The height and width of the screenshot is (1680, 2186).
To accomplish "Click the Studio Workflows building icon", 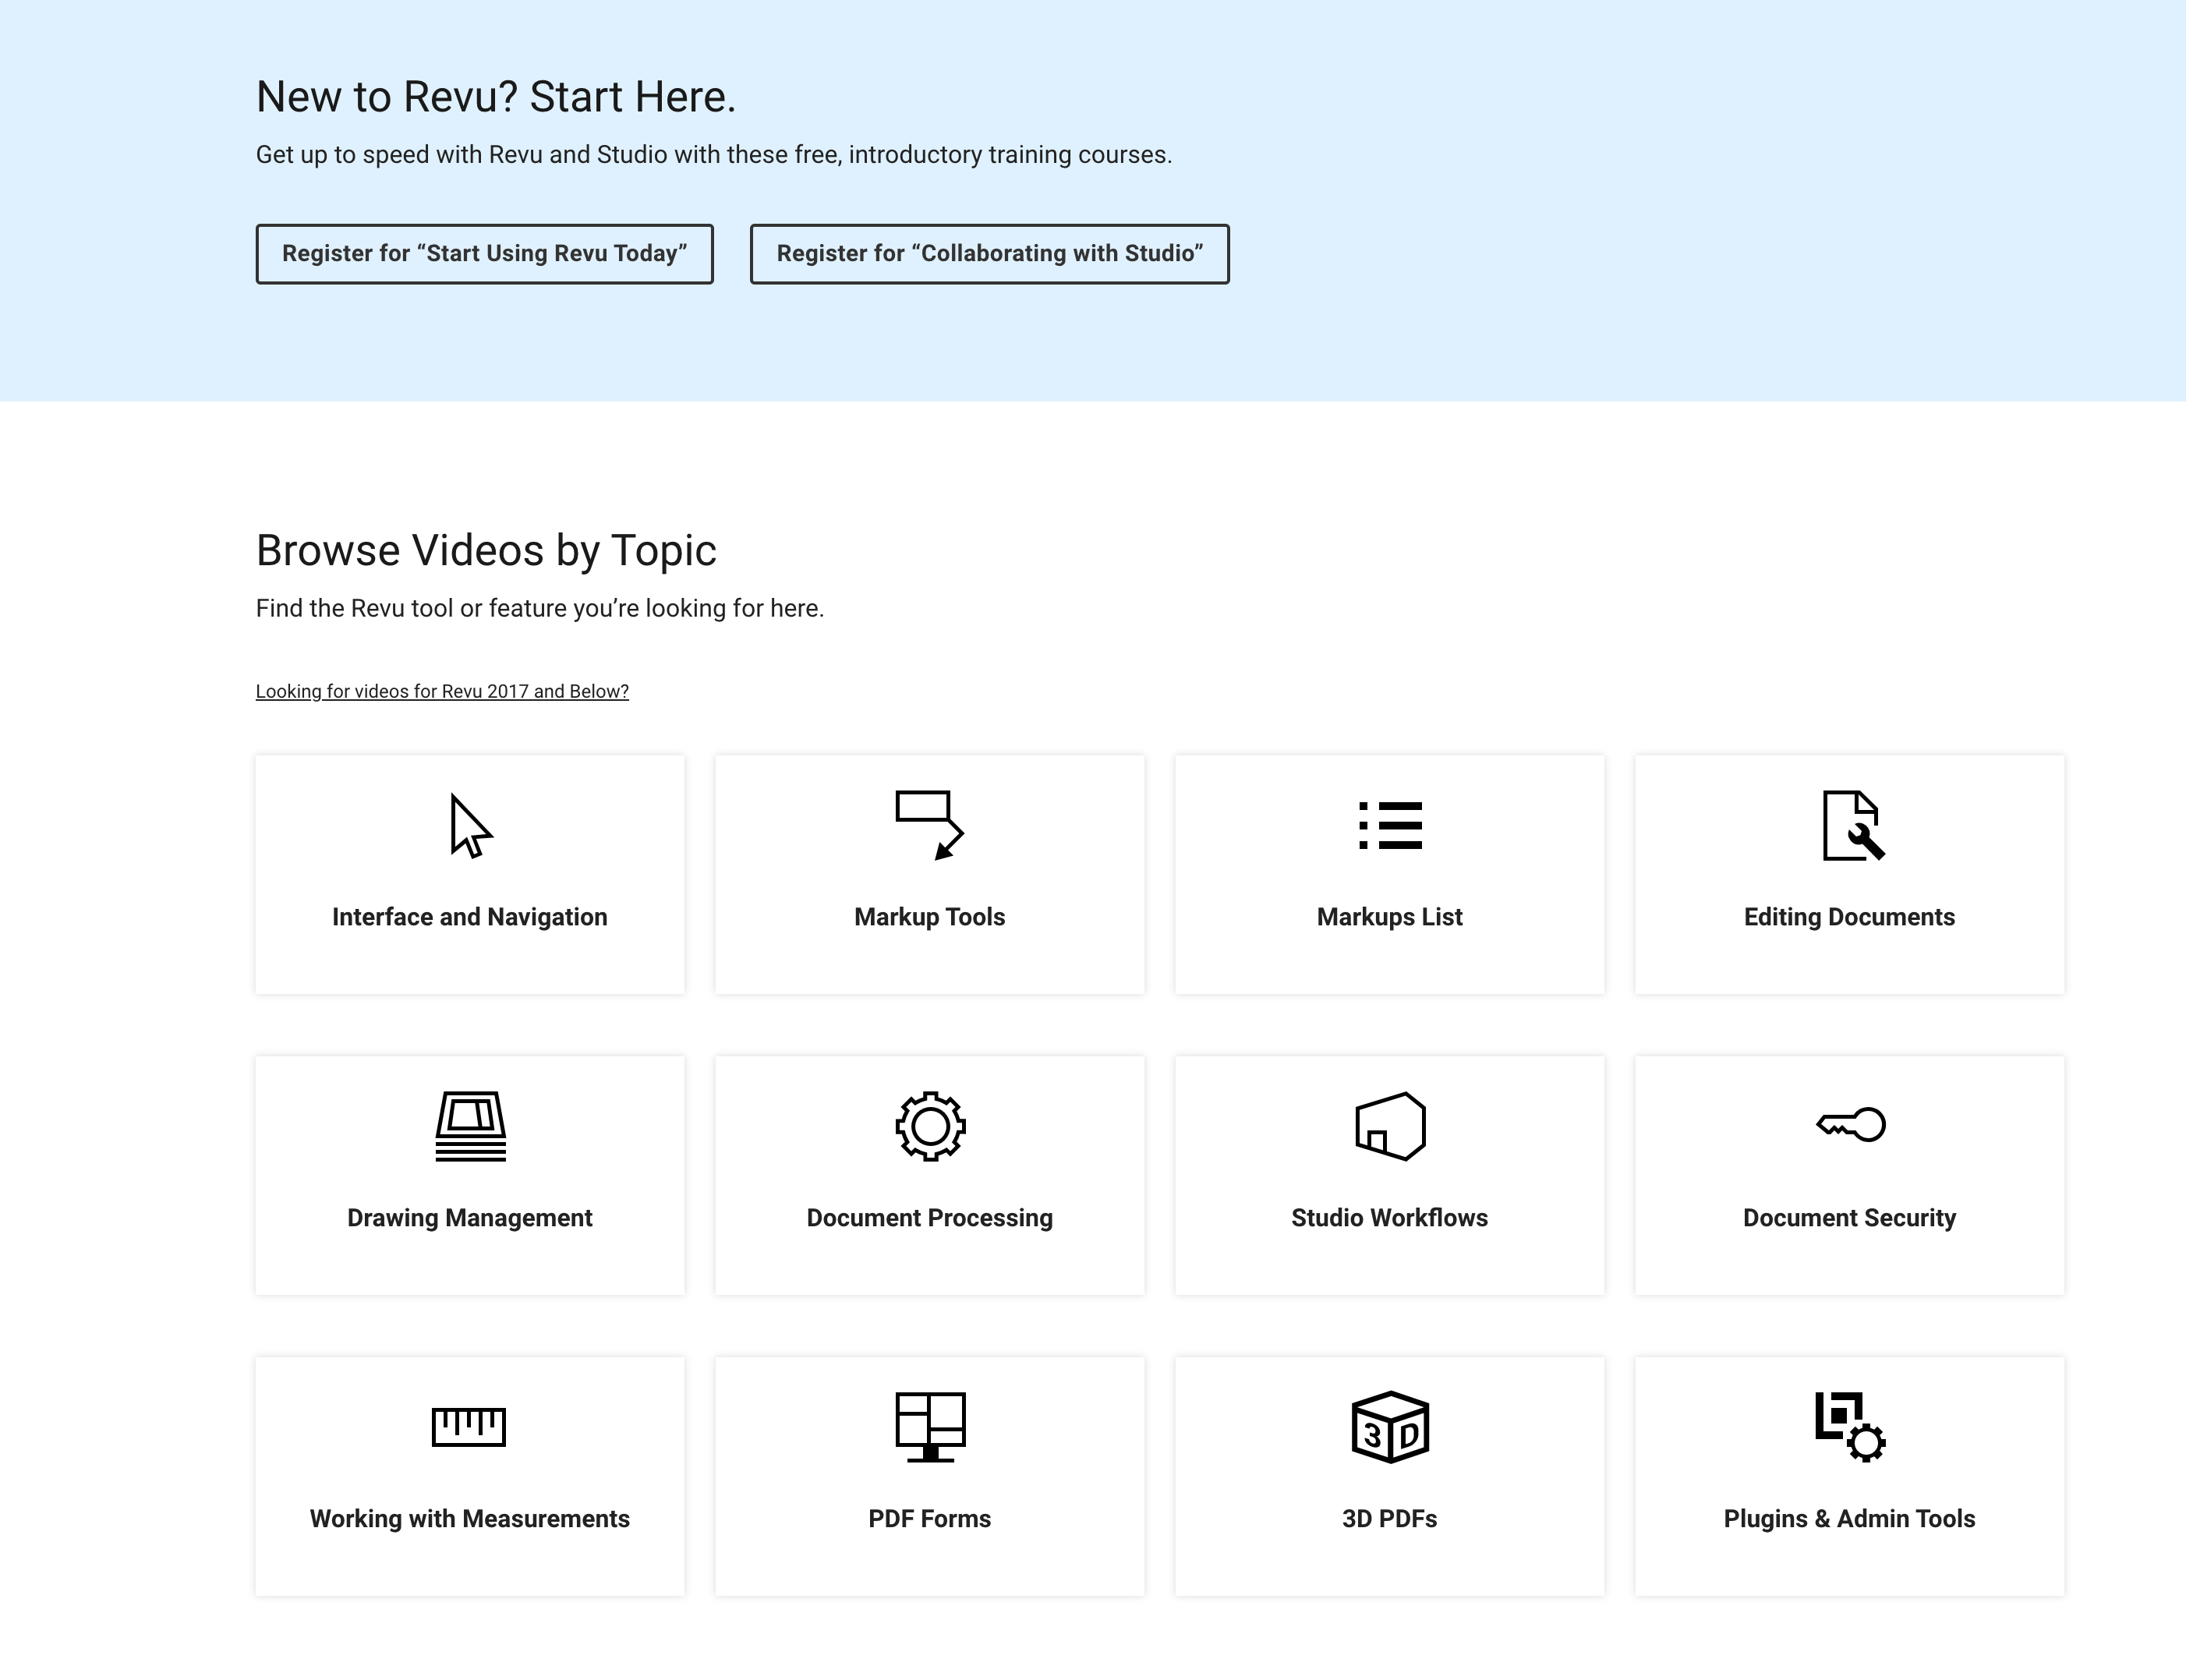I will coord(1390,1126).
